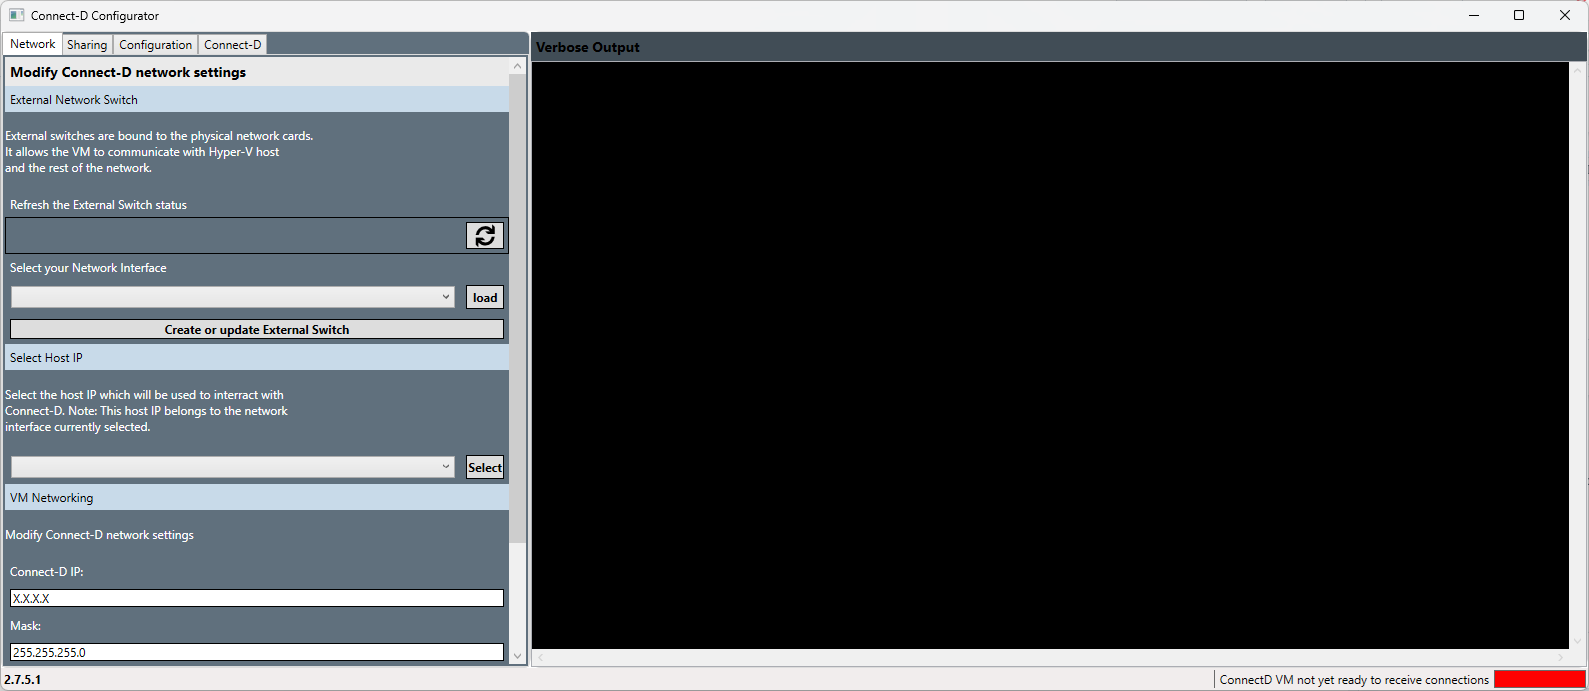This screenshot has width=1589, height=691.
Task: Close the Connect-D Configurator window
Action: (x=1565, y=15)
